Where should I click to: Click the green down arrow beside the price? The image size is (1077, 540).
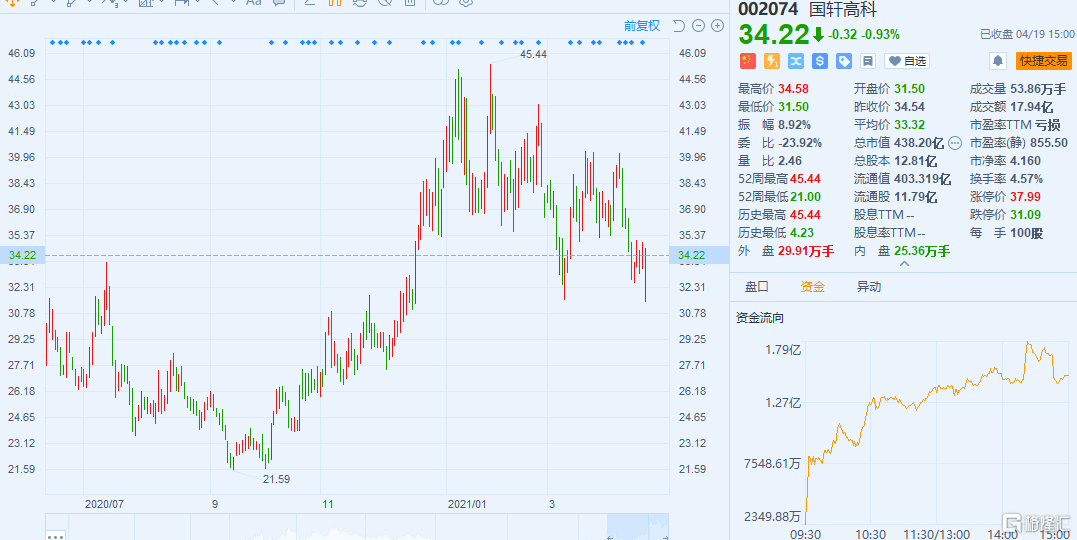pos(818,34)
